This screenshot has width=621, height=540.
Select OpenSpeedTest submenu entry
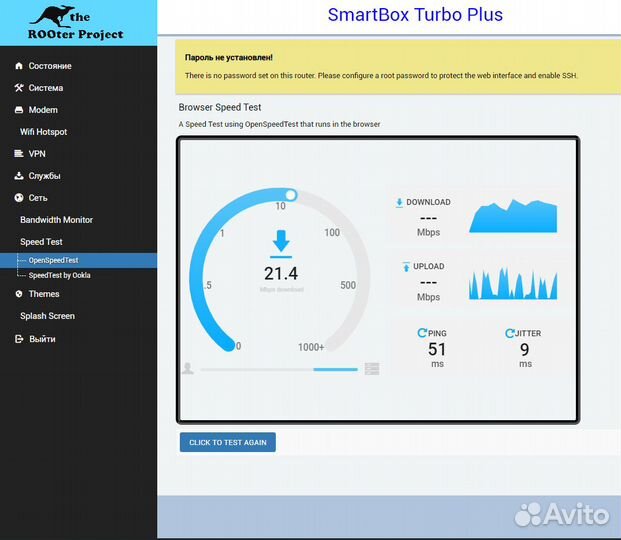[53, 260]
